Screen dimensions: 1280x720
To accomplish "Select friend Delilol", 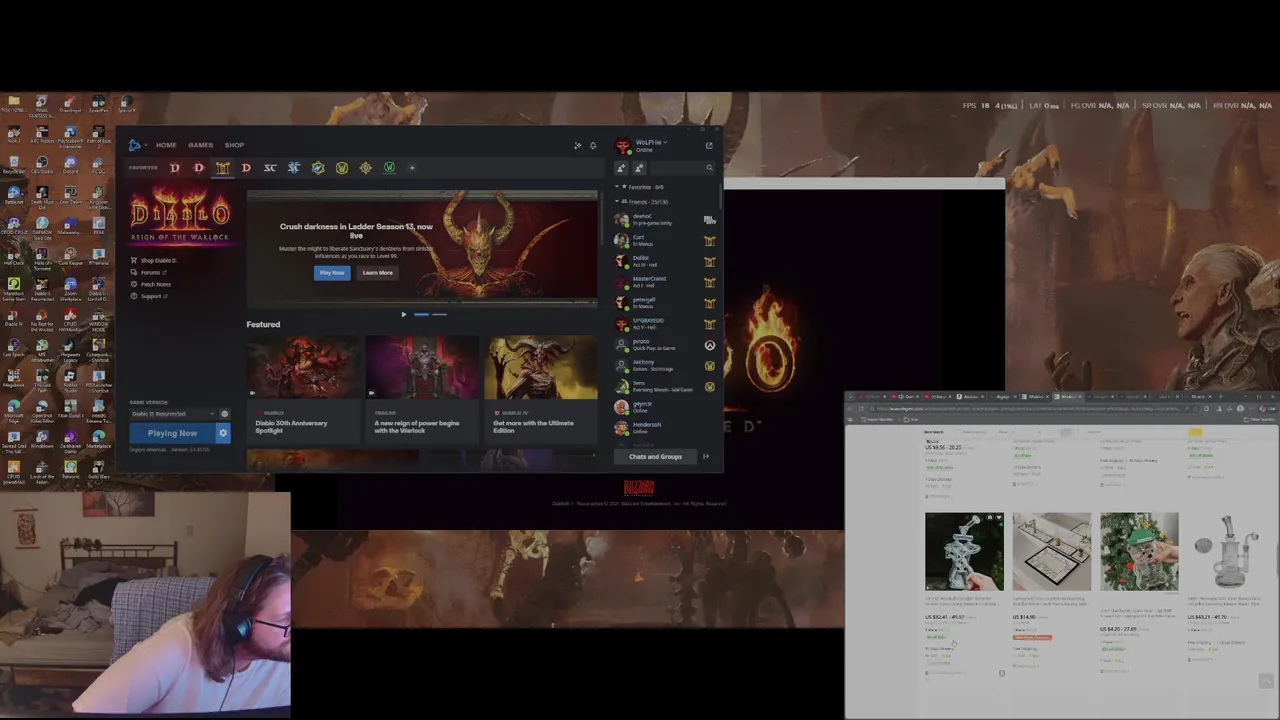I will (665, 262).
